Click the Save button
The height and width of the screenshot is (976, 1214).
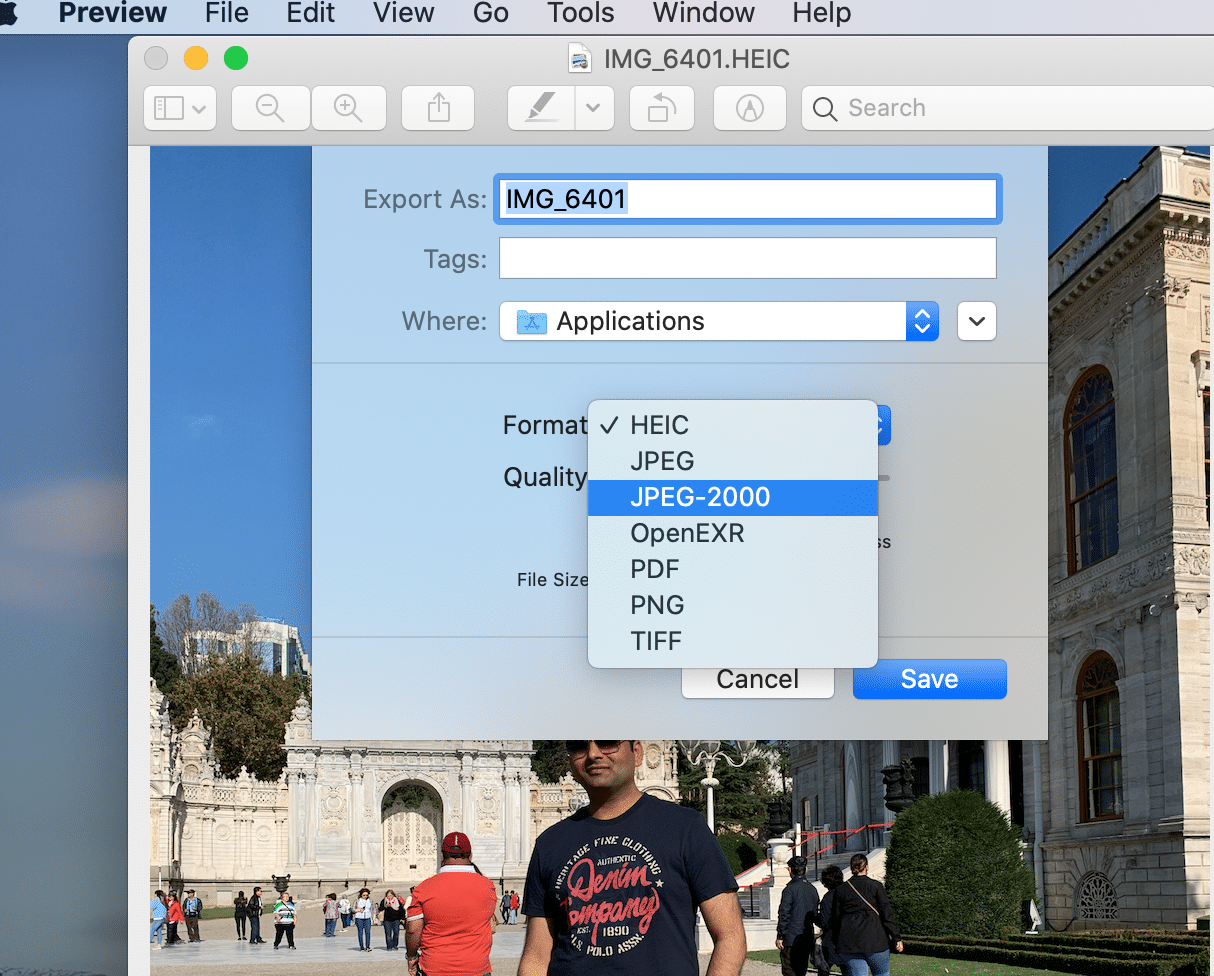(x=929, y=679)
